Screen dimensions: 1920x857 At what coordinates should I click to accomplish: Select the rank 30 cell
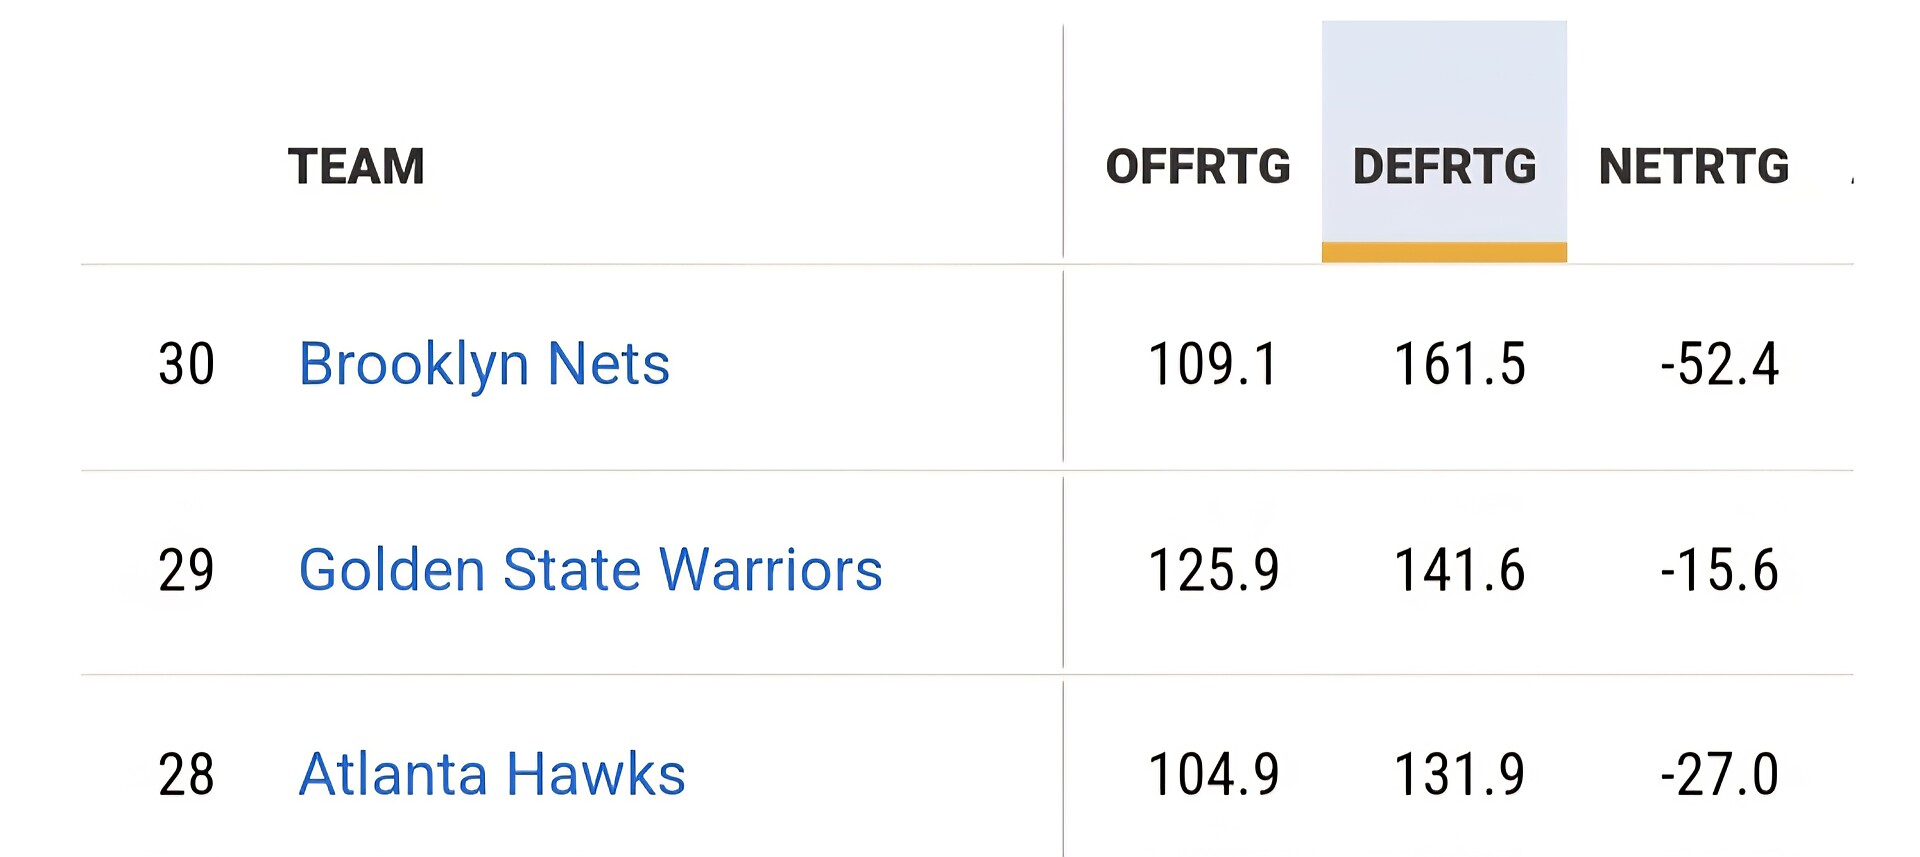coord(186,364)
